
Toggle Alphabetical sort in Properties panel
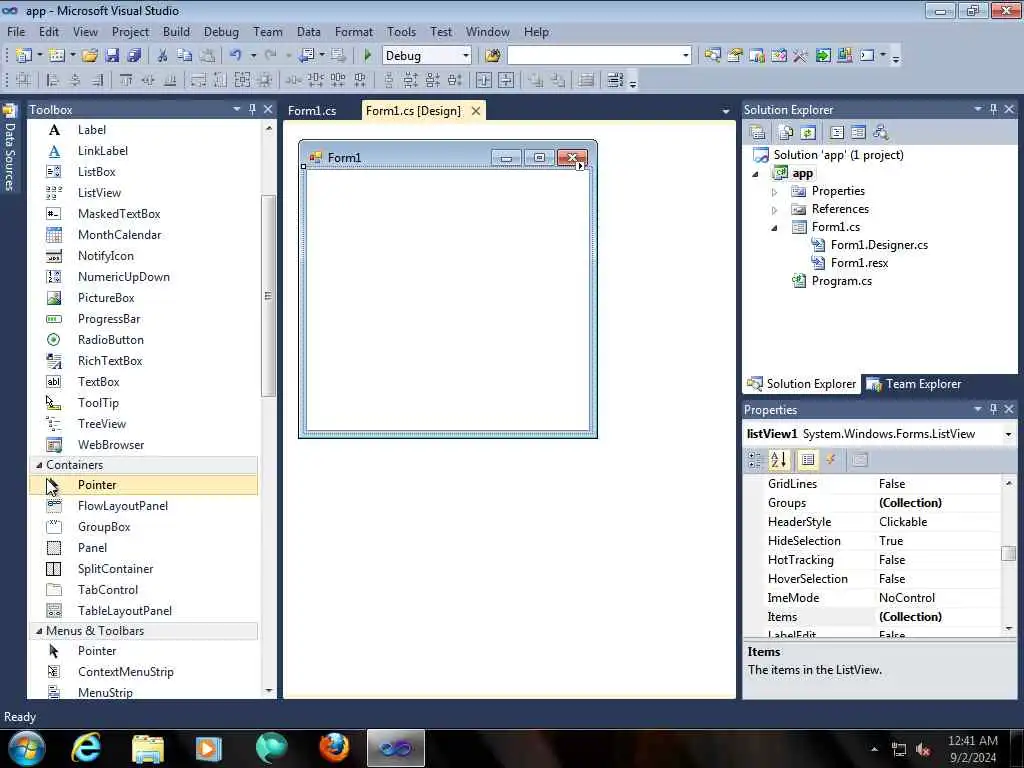(778, 460)
